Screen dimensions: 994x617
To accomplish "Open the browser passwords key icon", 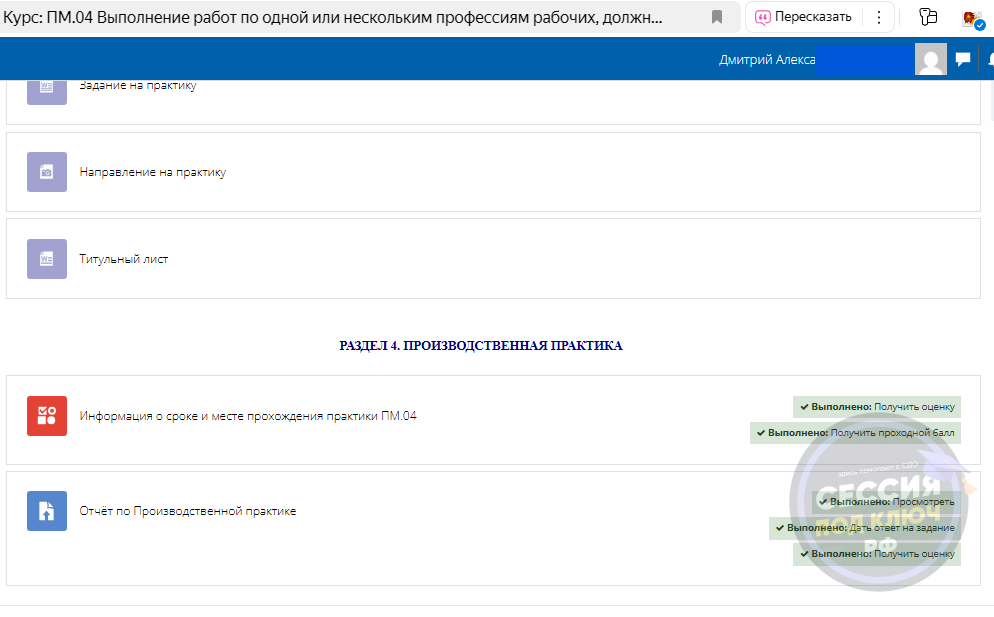I will tap(927, 17).
